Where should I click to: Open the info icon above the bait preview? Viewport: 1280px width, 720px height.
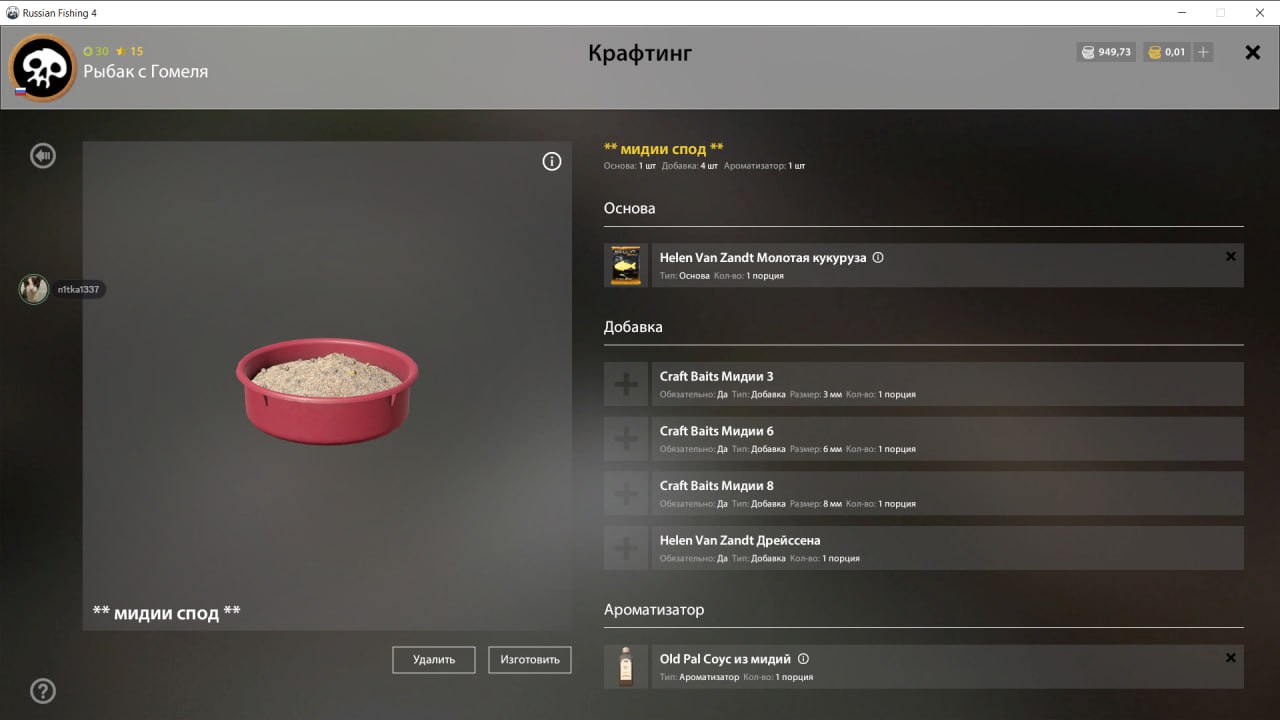[552, 161]
